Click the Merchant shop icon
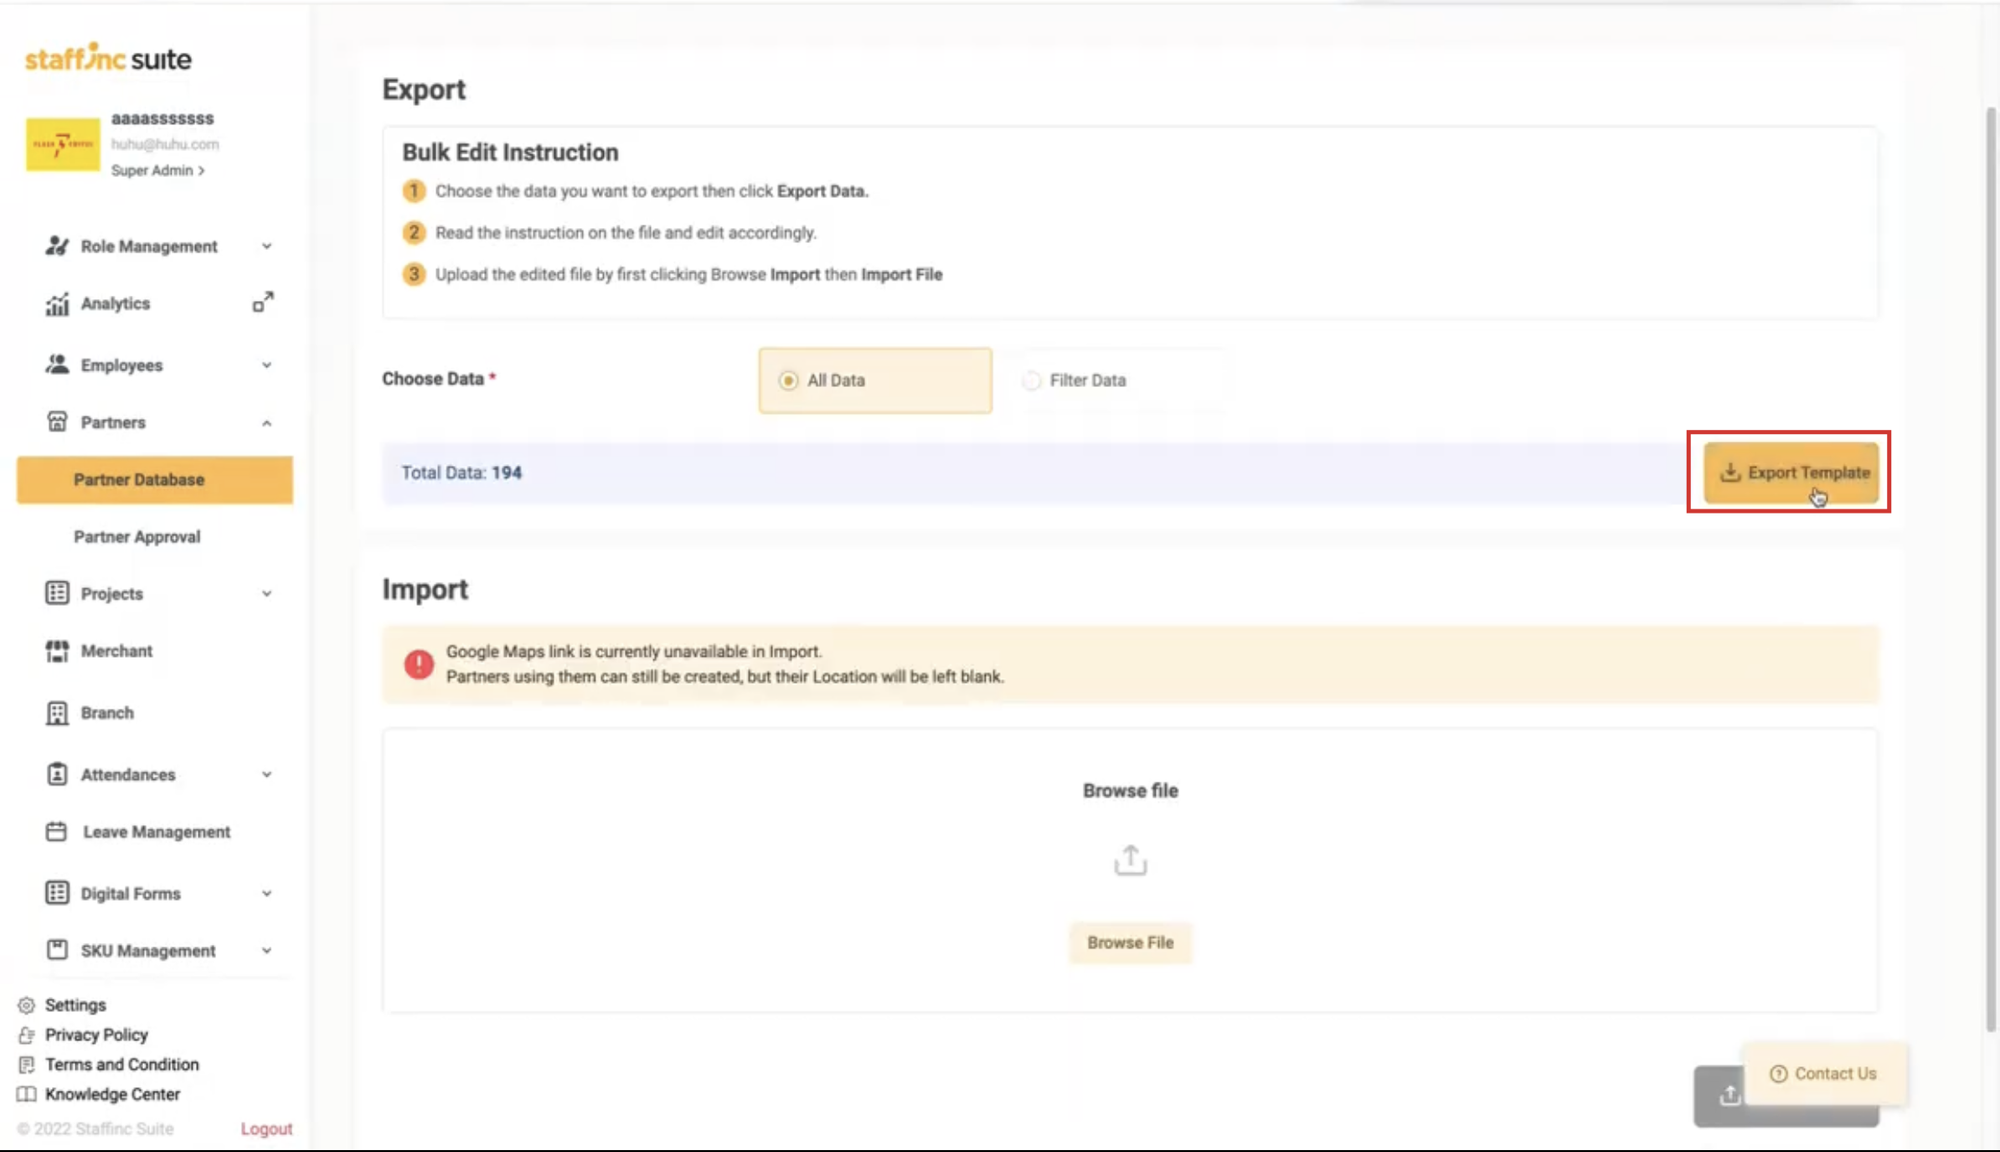2000x1152 pixels. click(57, 651)
